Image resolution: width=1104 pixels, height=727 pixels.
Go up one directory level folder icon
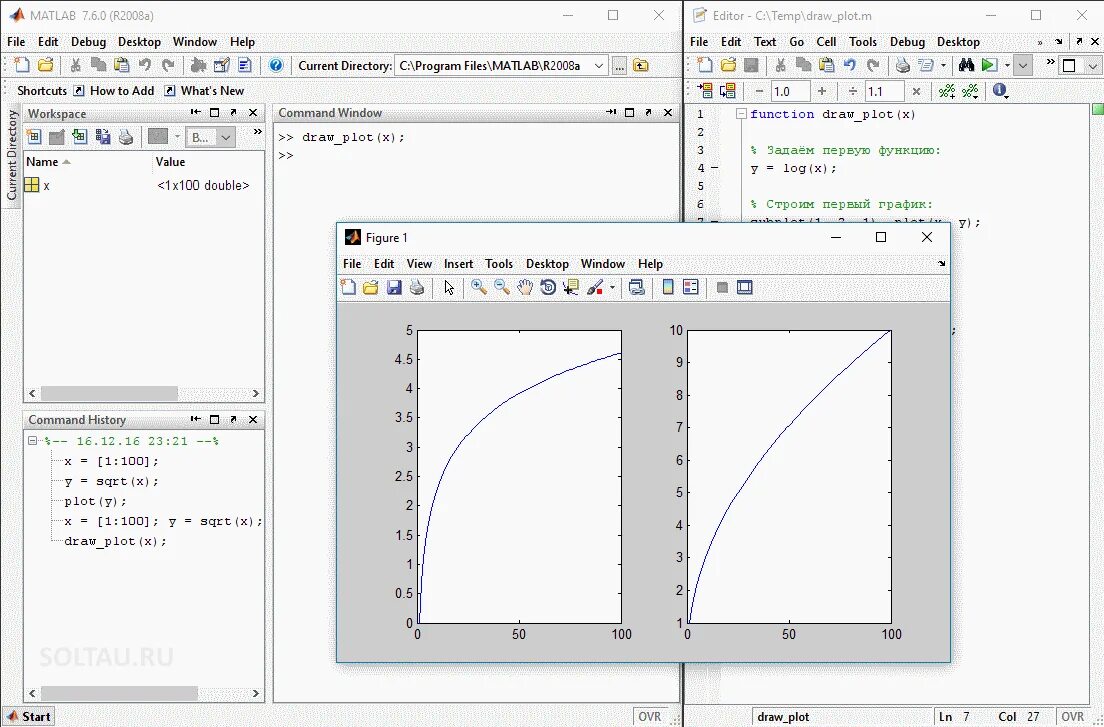pos(641,65)
